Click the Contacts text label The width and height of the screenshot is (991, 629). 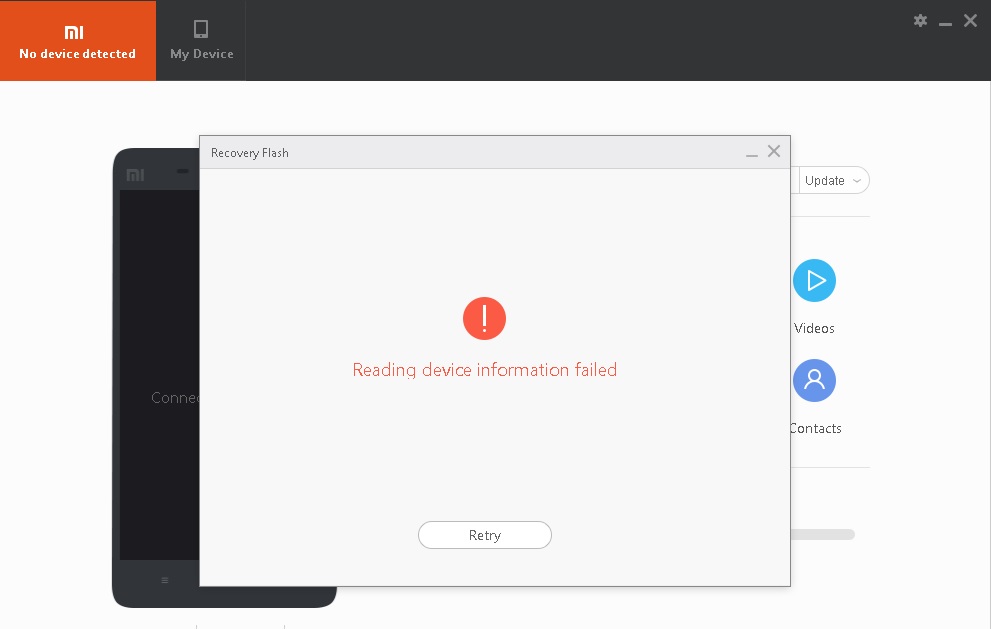[x=815, y=428]
